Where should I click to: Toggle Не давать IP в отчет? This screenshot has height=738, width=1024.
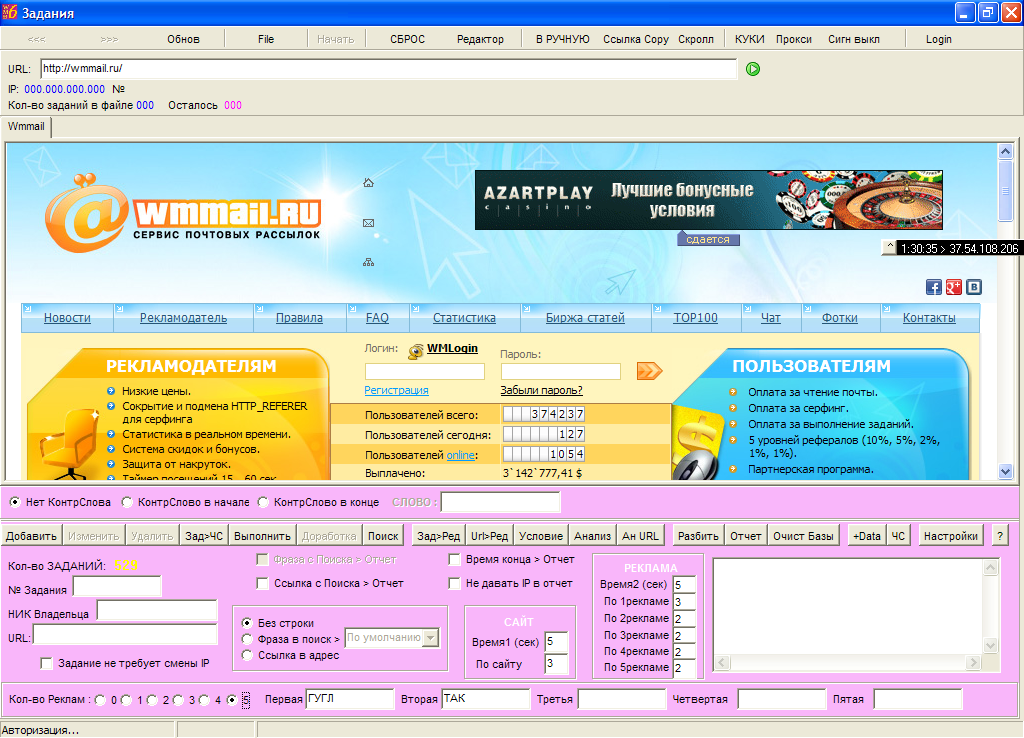(x=455, y=583)
